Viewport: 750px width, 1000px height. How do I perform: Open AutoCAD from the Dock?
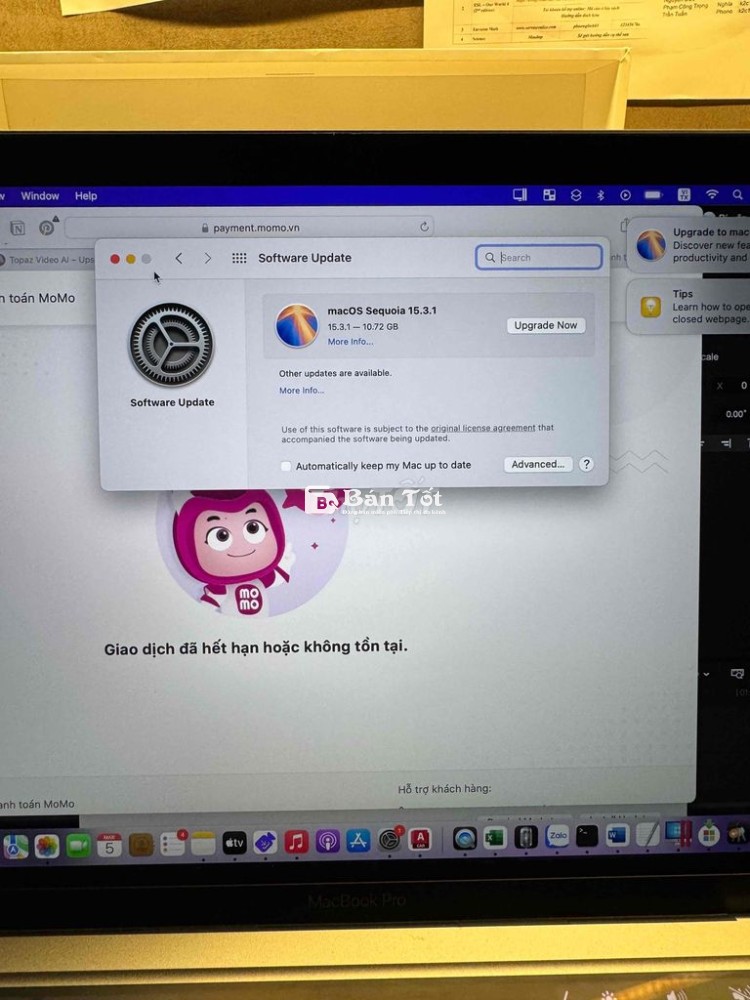click(420, 840)
